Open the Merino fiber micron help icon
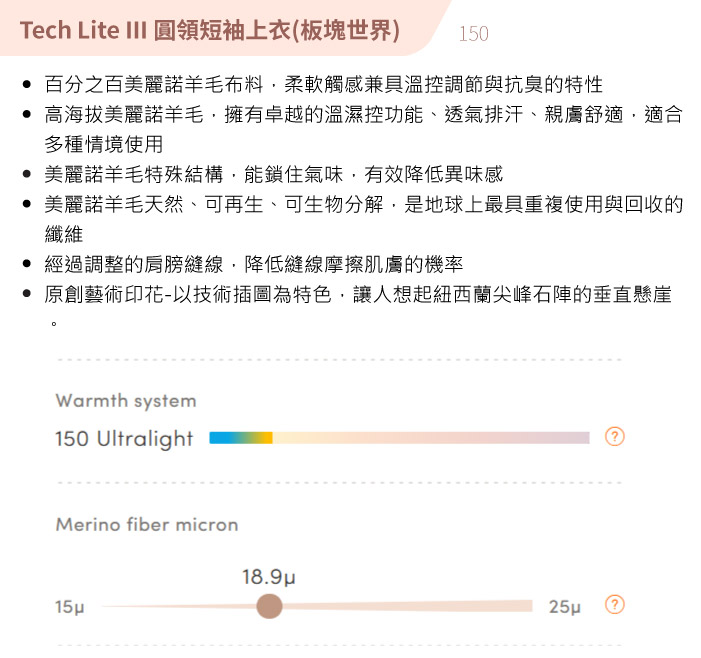The image size is (701, 658). point(615,605)
